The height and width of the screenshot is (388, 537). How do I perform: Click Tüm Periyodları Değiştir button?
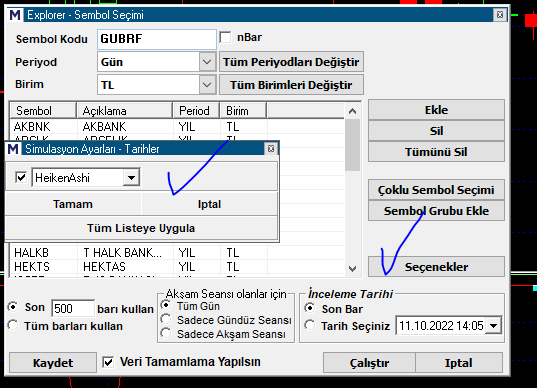(x=291, y=62)
